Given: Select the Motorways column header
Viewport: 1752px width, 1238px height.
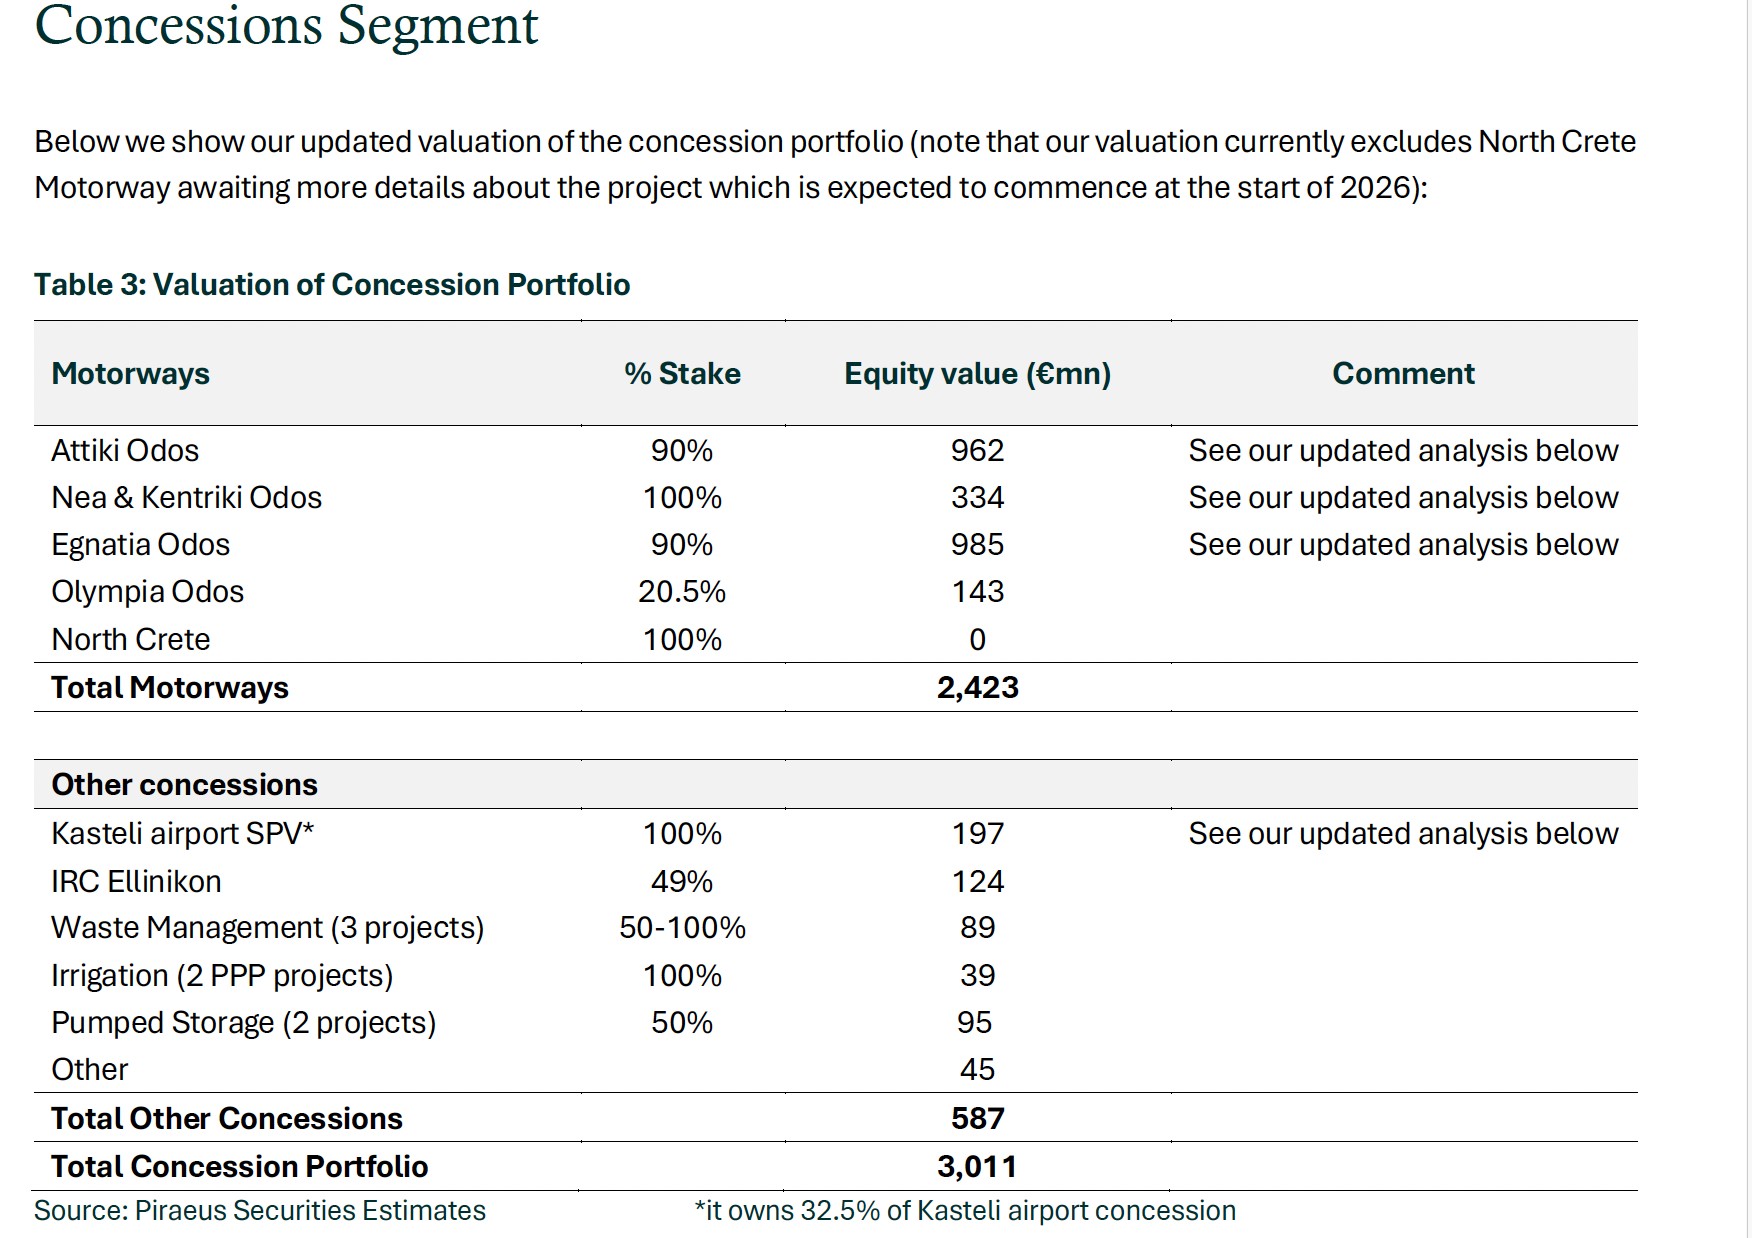Looking at the screenshot, I should [x=130, y=374].
